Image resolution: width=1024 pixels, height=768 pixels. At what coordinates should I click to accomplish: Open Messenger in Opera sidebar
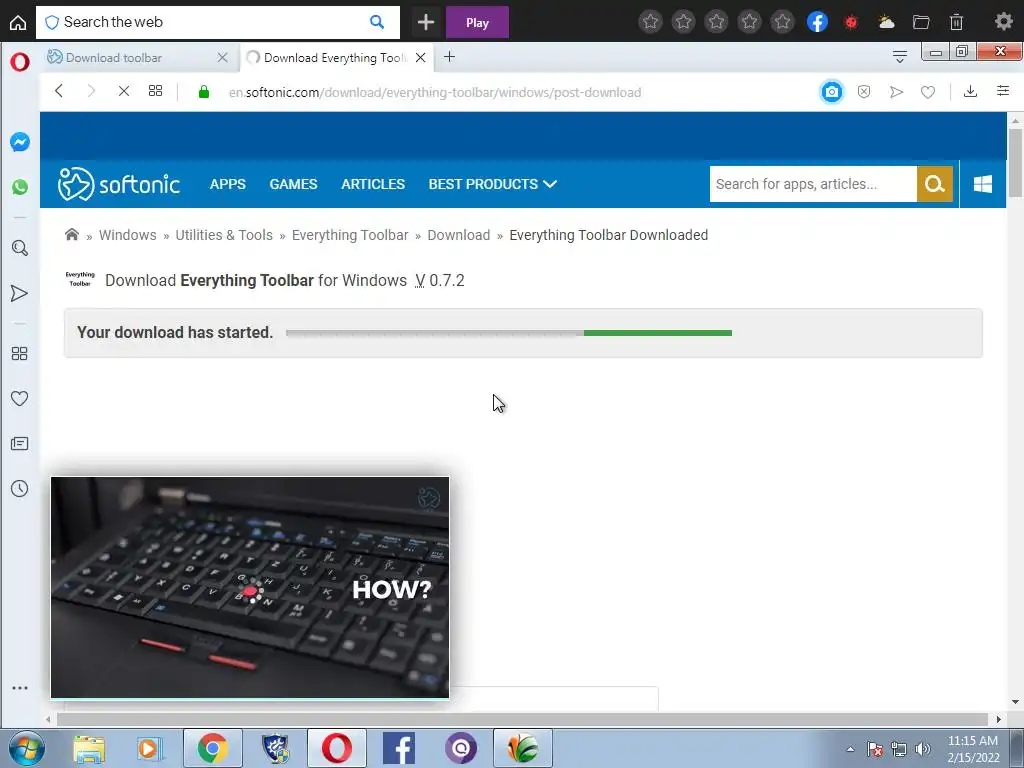20,142
